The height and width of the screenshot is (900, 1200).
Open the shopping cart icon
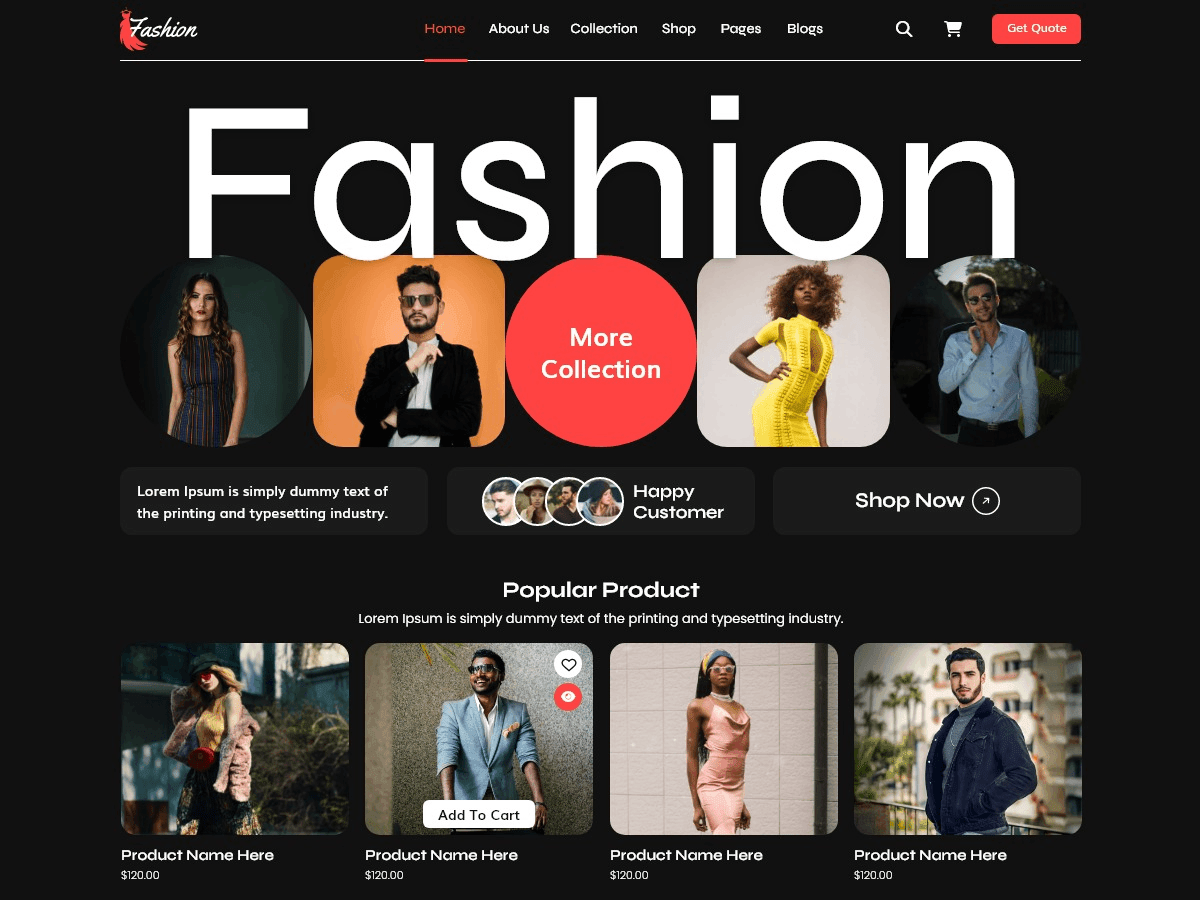(x=953, y=29)
